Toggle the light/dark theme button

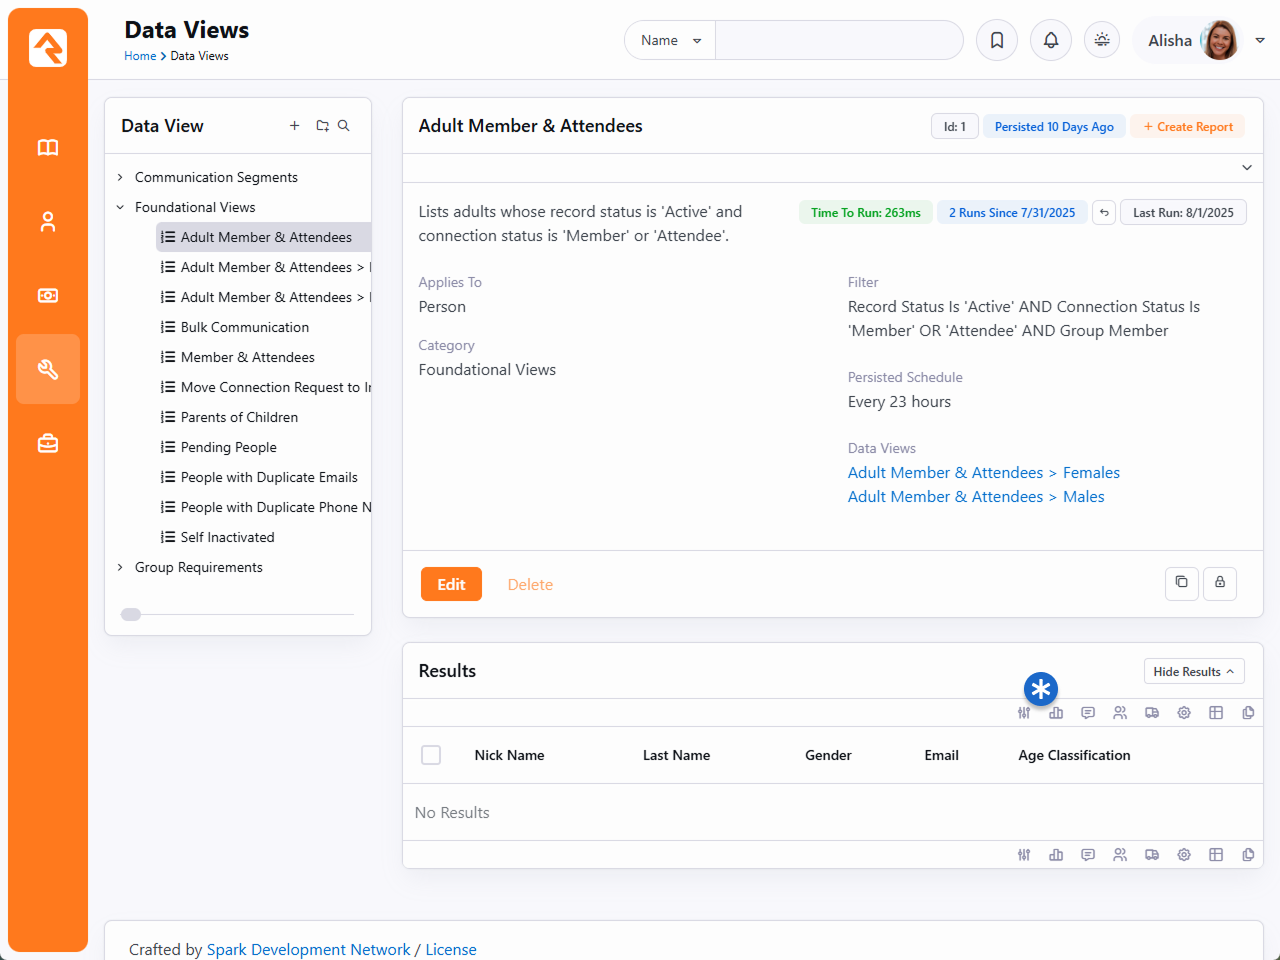tap(1102, 41)
